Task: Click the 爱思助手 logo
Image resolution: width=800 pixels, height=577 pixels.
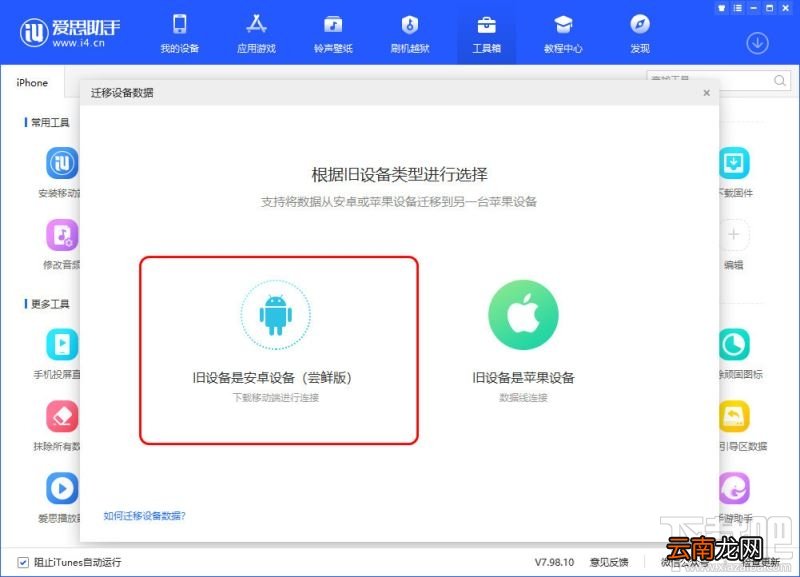Action: coord(70,32)
